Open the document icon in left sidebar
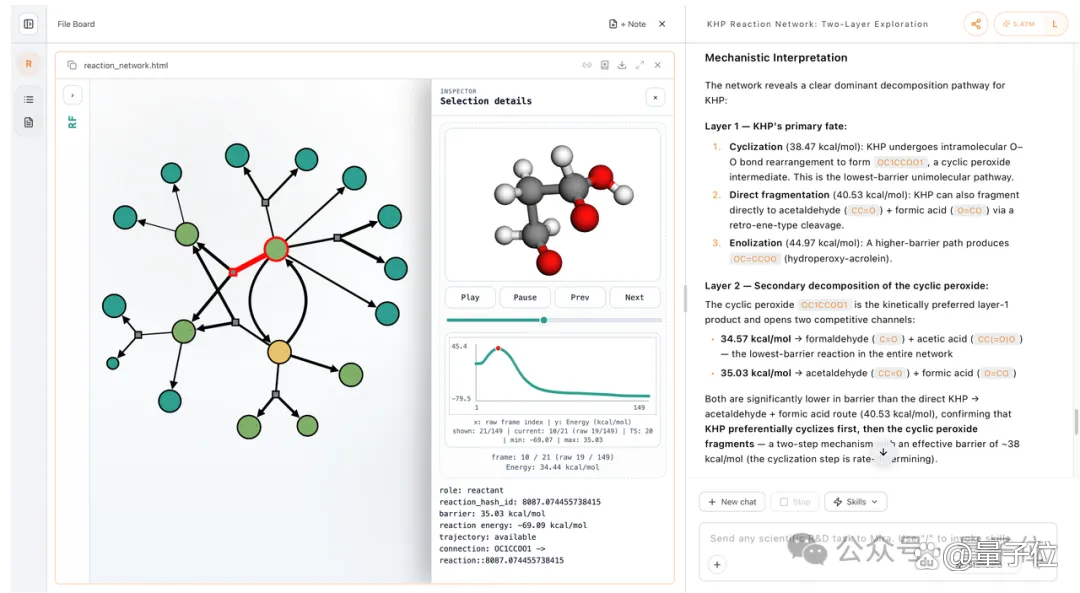 pyautogui.click(x=28, y=122)
